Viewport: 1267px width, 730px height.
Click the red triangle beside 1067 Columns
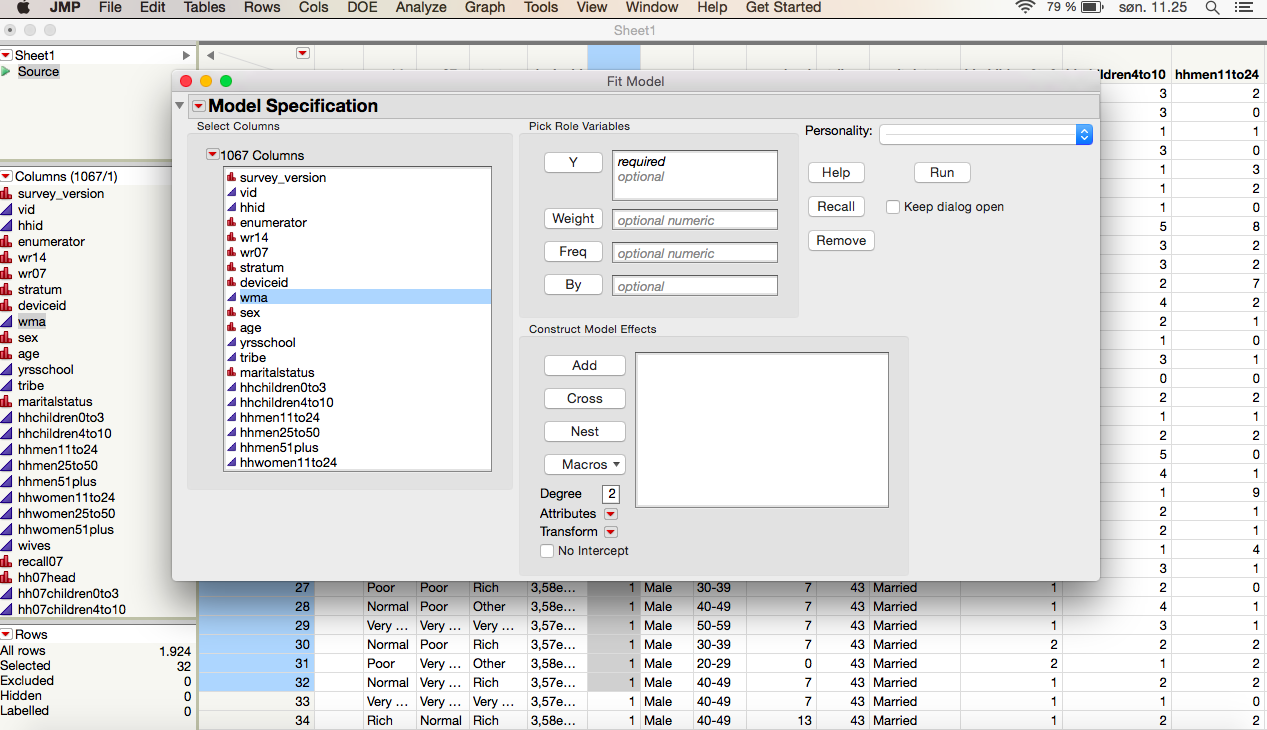213,154
